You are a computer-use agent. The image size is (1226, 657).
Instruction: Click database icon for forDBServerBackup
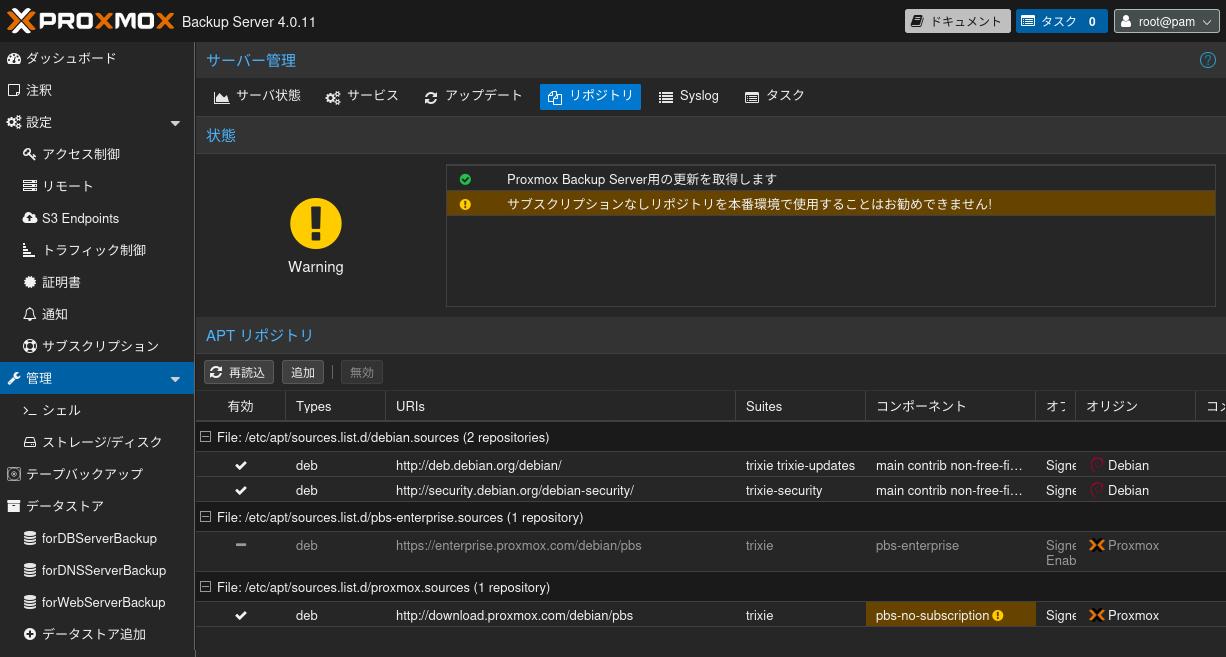pyautogui.click(x=30, y=538)
